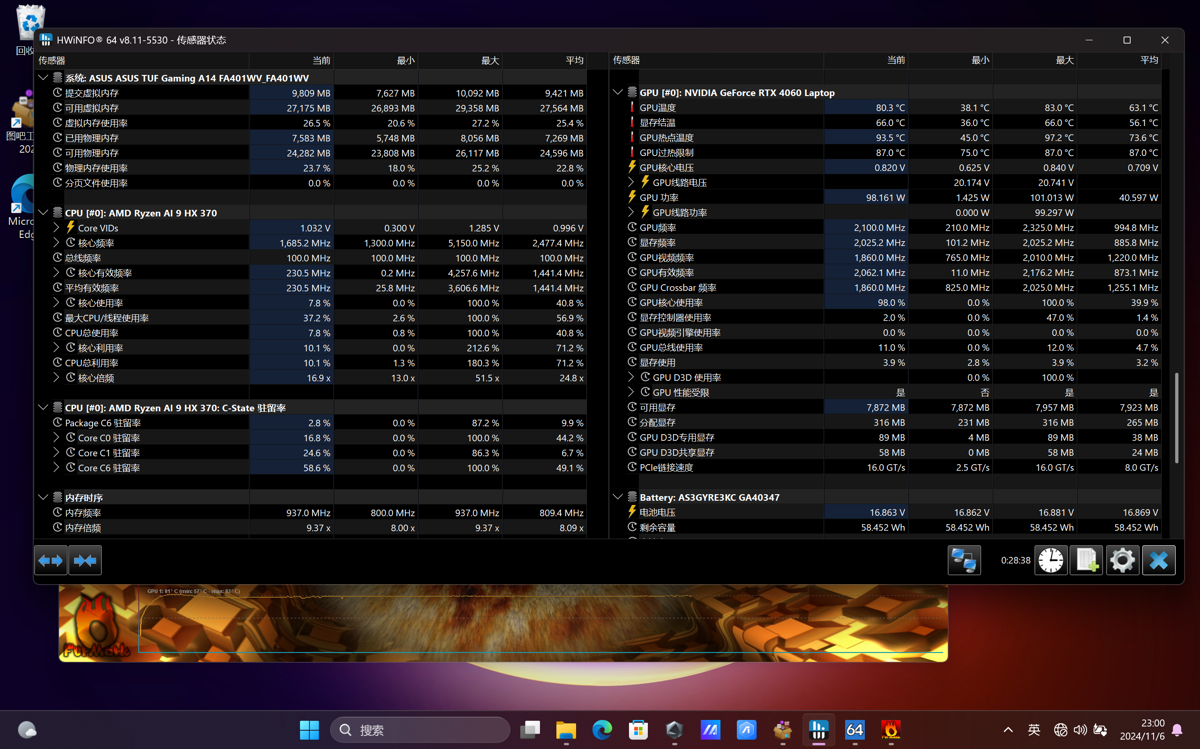The image size is (1200, 749).
Task: Close sensors with the blue X button
Action: (x=1159, y=561)
